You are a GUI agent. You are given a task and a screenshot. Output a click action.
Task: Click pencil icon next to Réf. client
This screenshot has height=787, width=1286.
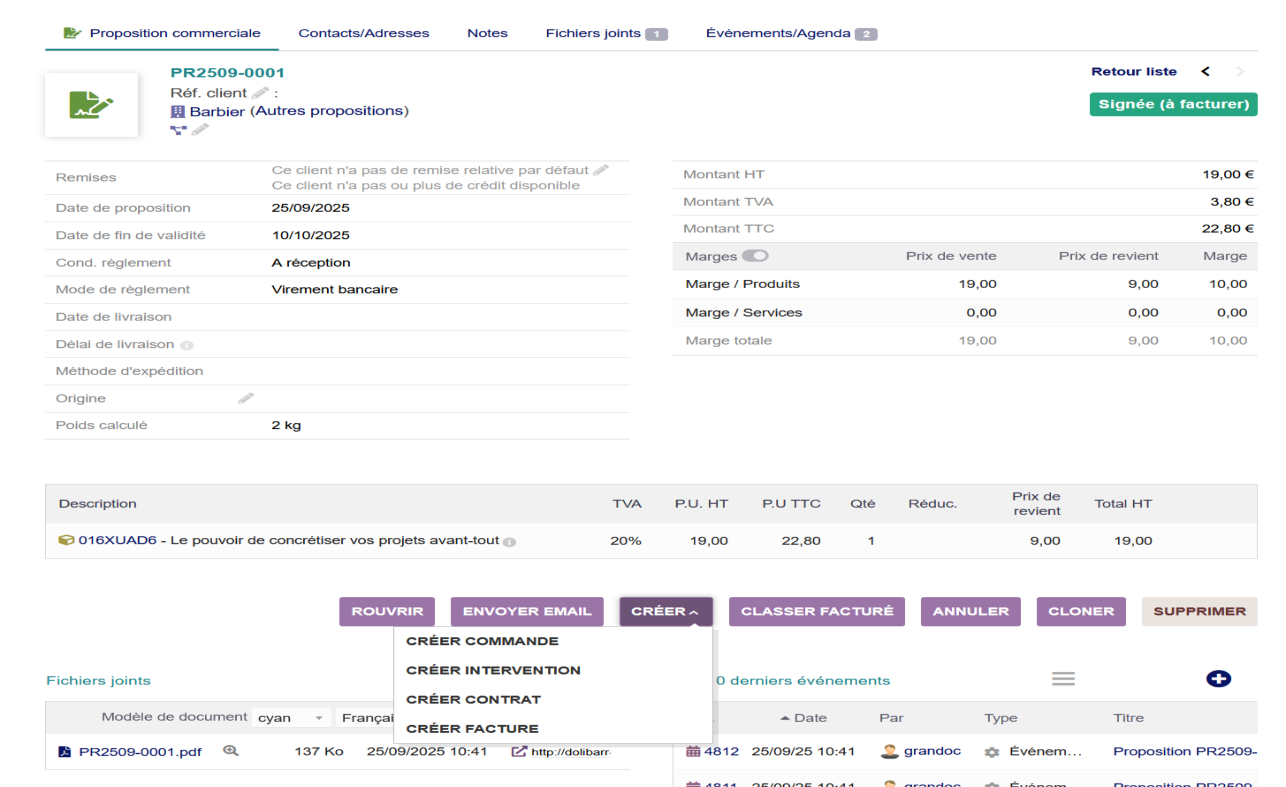coord(260,92)
